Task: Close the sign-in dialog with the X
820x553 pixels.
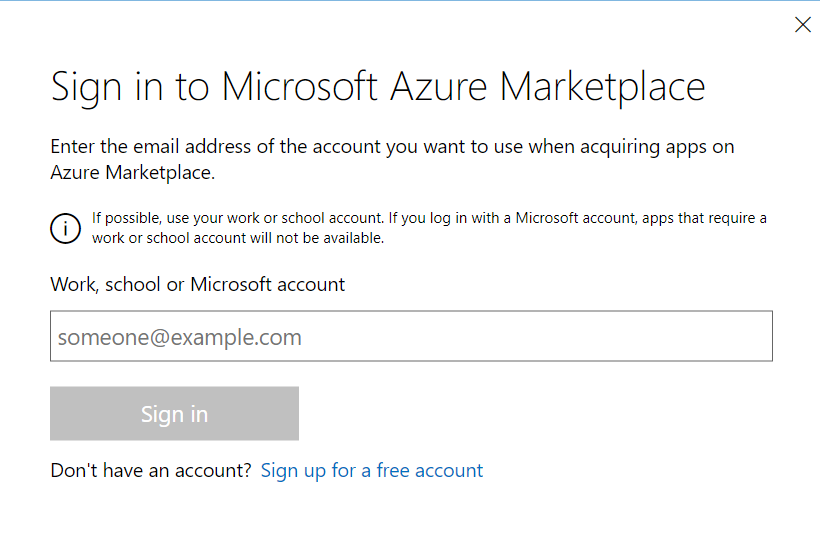Action: point(802,25)
